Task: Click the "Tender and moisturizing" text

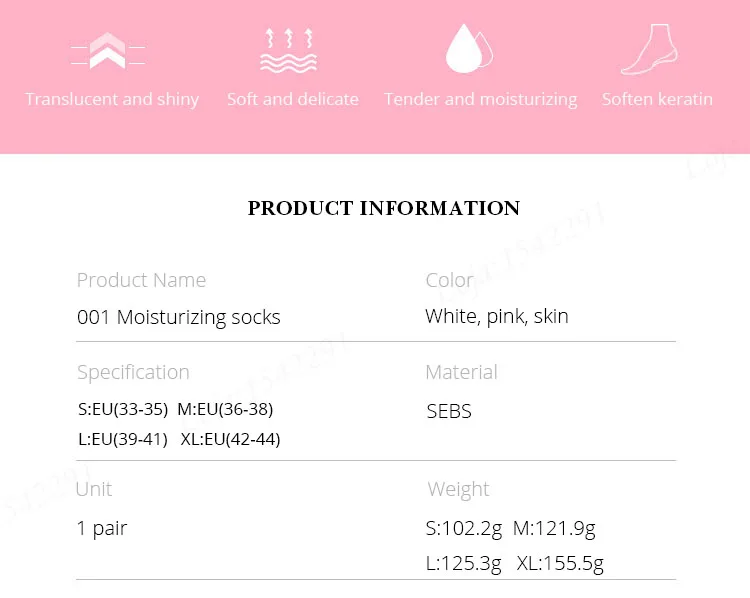Action: [480, 99]
